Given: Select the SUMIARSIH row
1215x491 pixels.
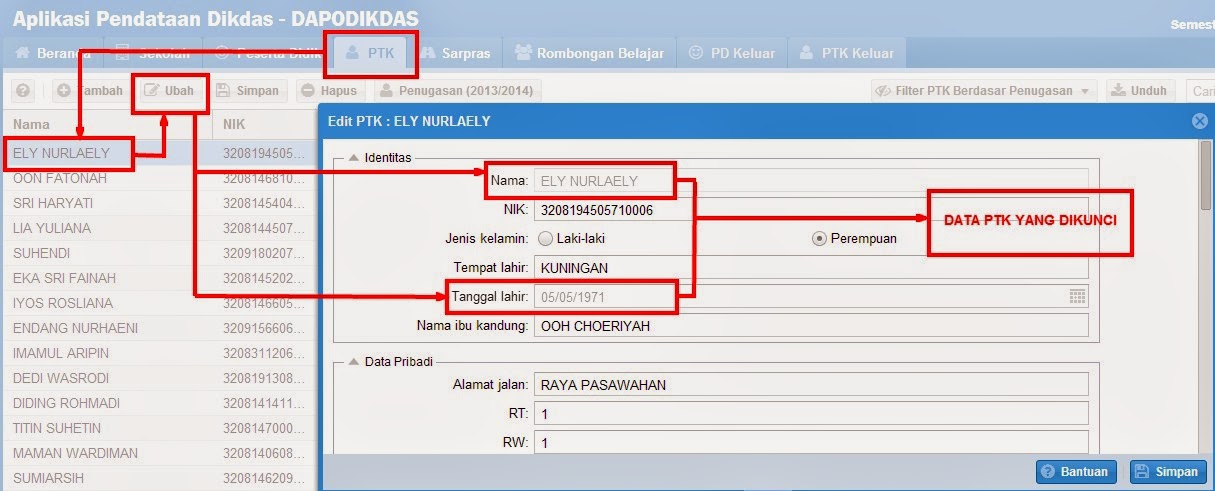Looking at the screenshot, I should pyautogui.click(x=159, y=478).
